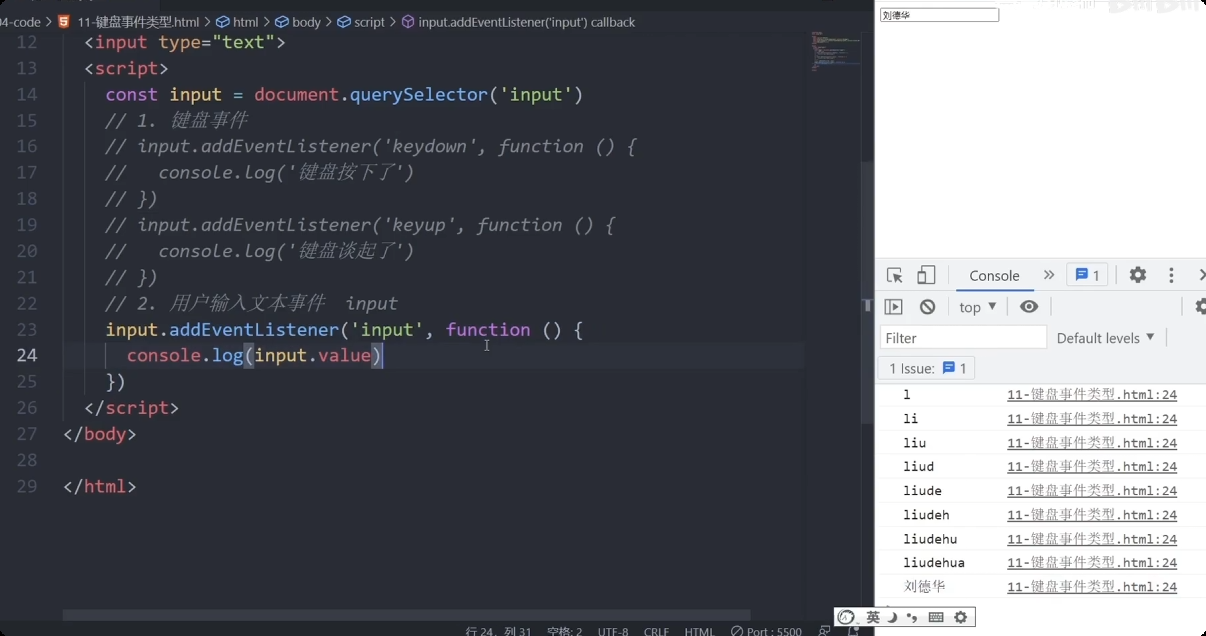Click the 1 Issue button
The image size is (1206, 636).
pos(927,368)
